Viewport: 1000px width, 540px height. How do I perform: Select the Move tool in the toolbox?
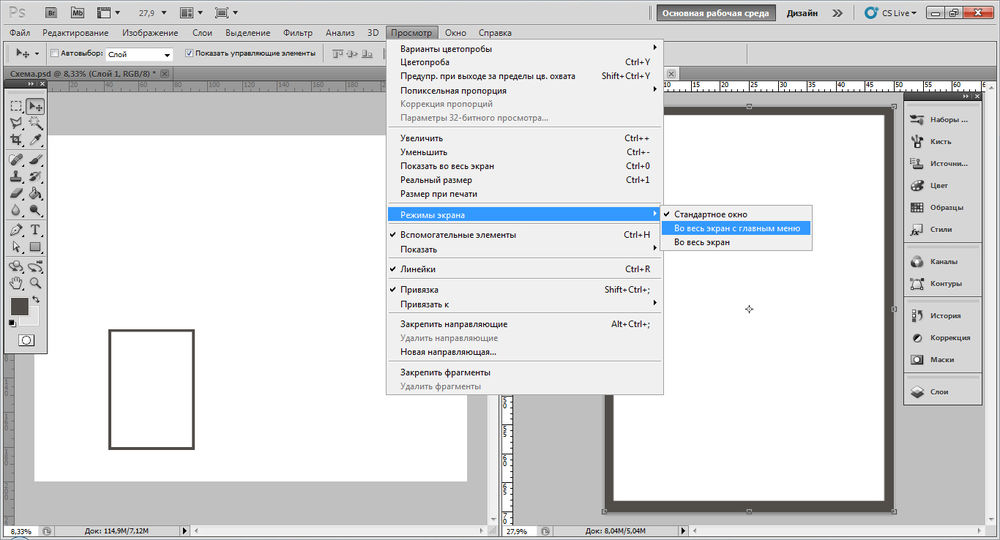pyautogui.click(x=36, y=106)
